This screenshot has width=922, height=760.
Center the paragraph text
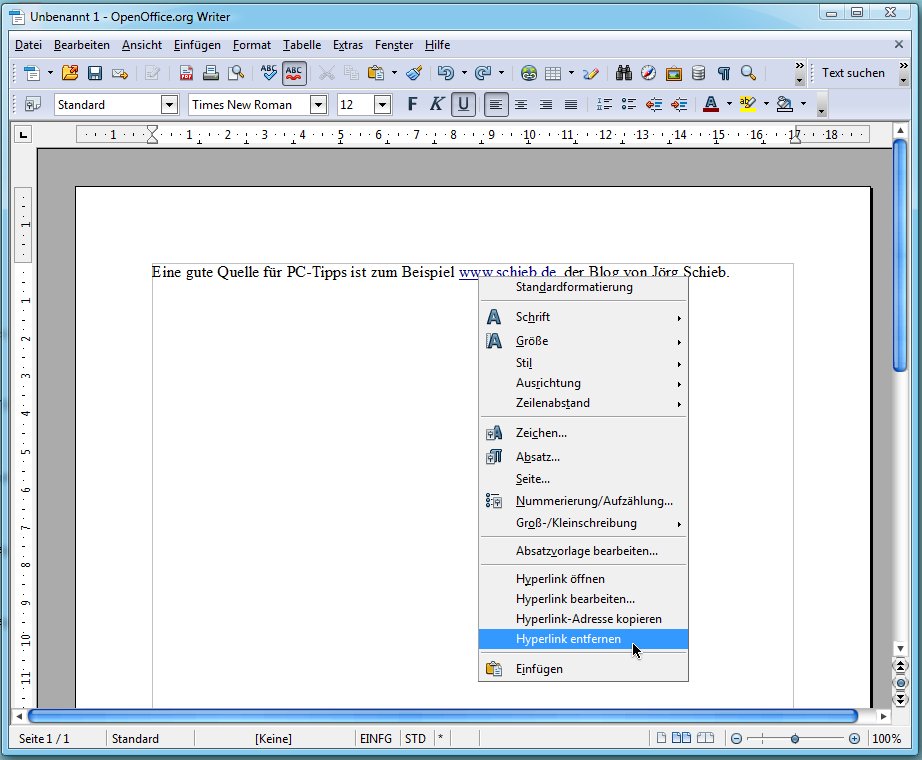click(521, 105)
